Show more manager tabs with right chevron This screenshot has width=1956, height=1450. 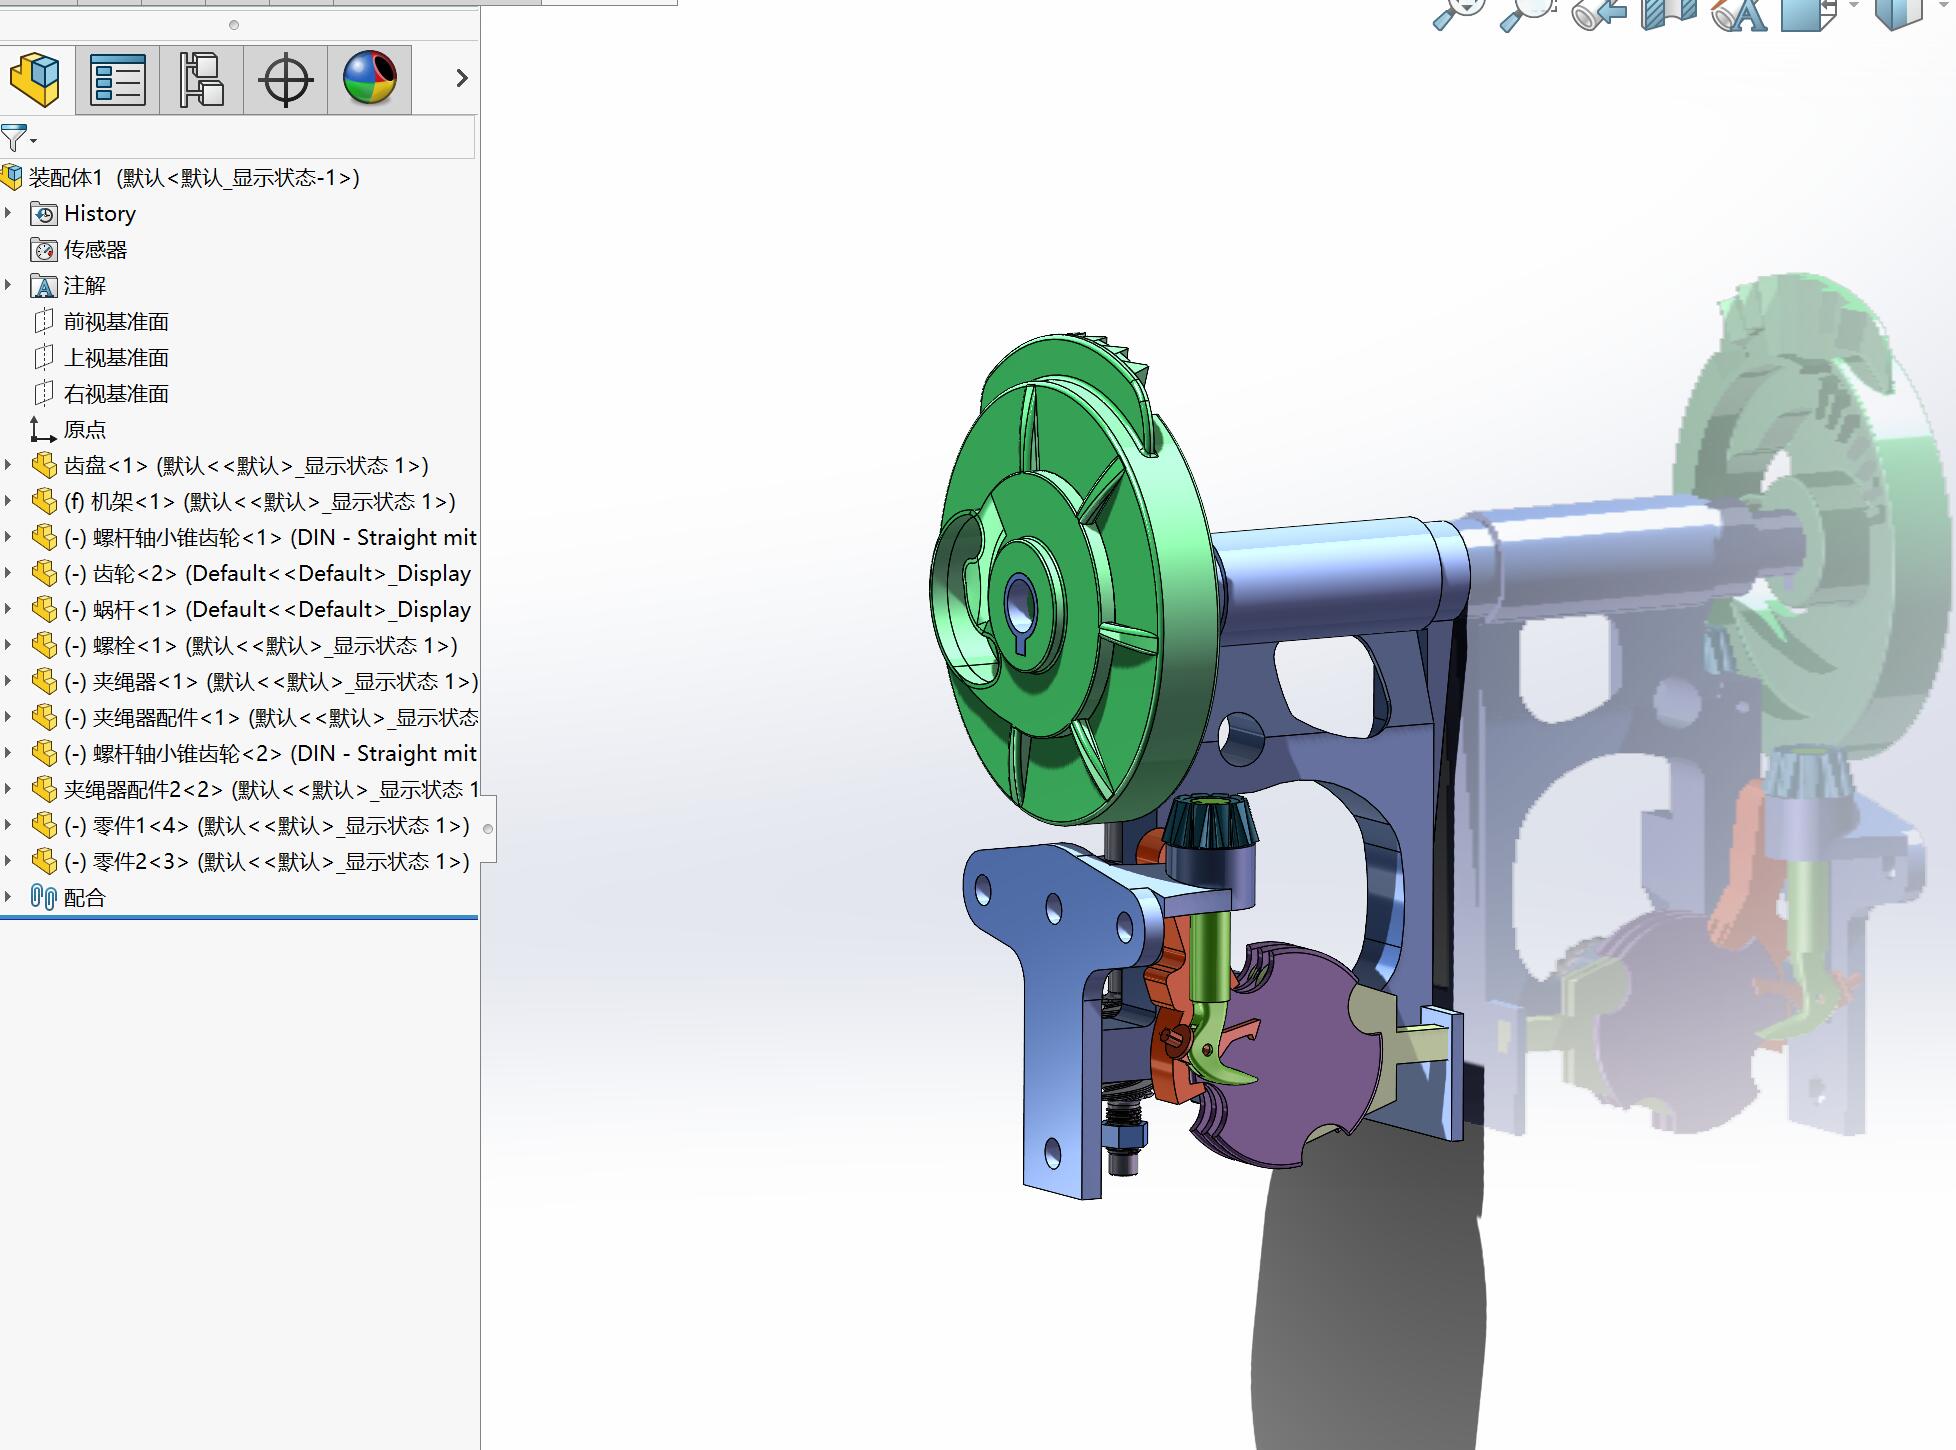(461, 78)
